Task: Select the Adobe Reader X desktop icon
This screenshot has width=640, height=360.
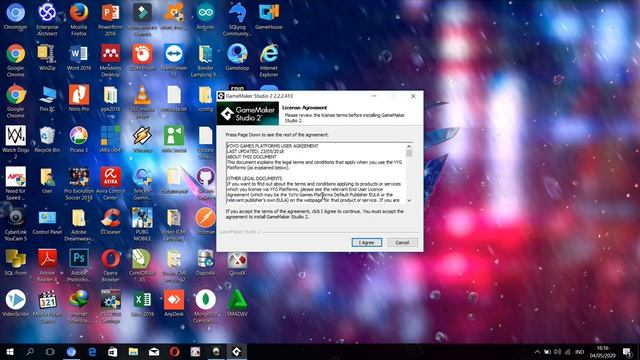Action: pos(47,264)
